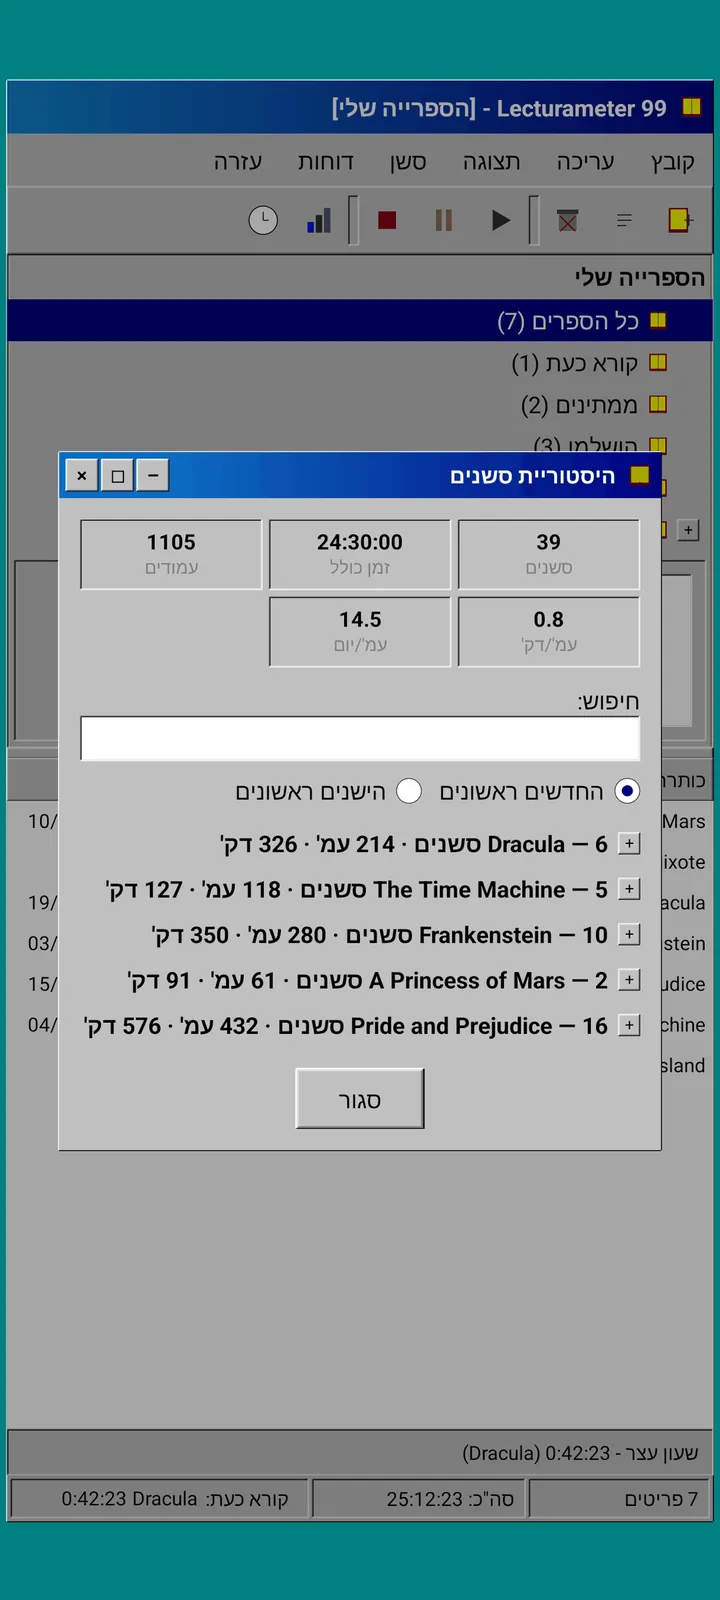Select החדשים ראשונים sort option
720x1600 pixels.
[x=627, y=791]
